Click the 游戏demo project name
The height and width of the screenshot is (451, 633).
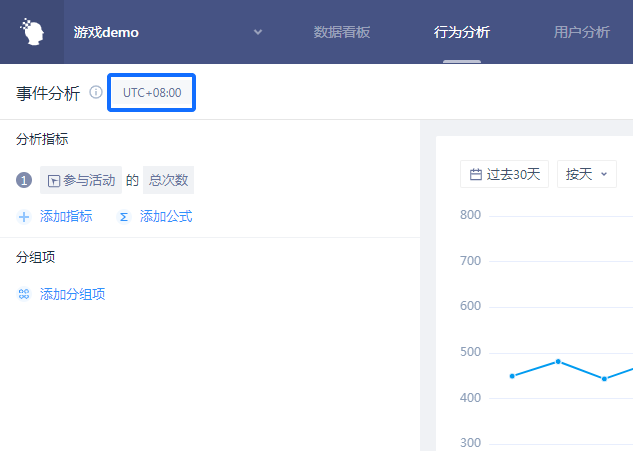[x=106, y=32]
